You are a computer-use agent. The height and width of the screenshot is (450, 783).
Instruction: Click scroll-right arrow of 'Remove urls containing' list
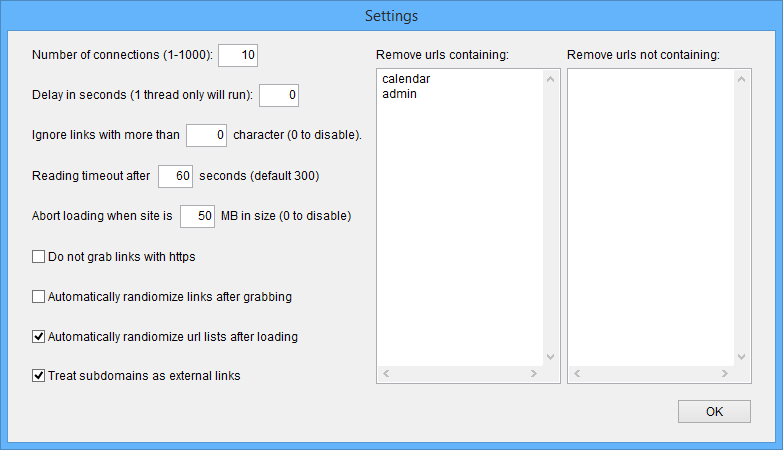click(534, 375)
